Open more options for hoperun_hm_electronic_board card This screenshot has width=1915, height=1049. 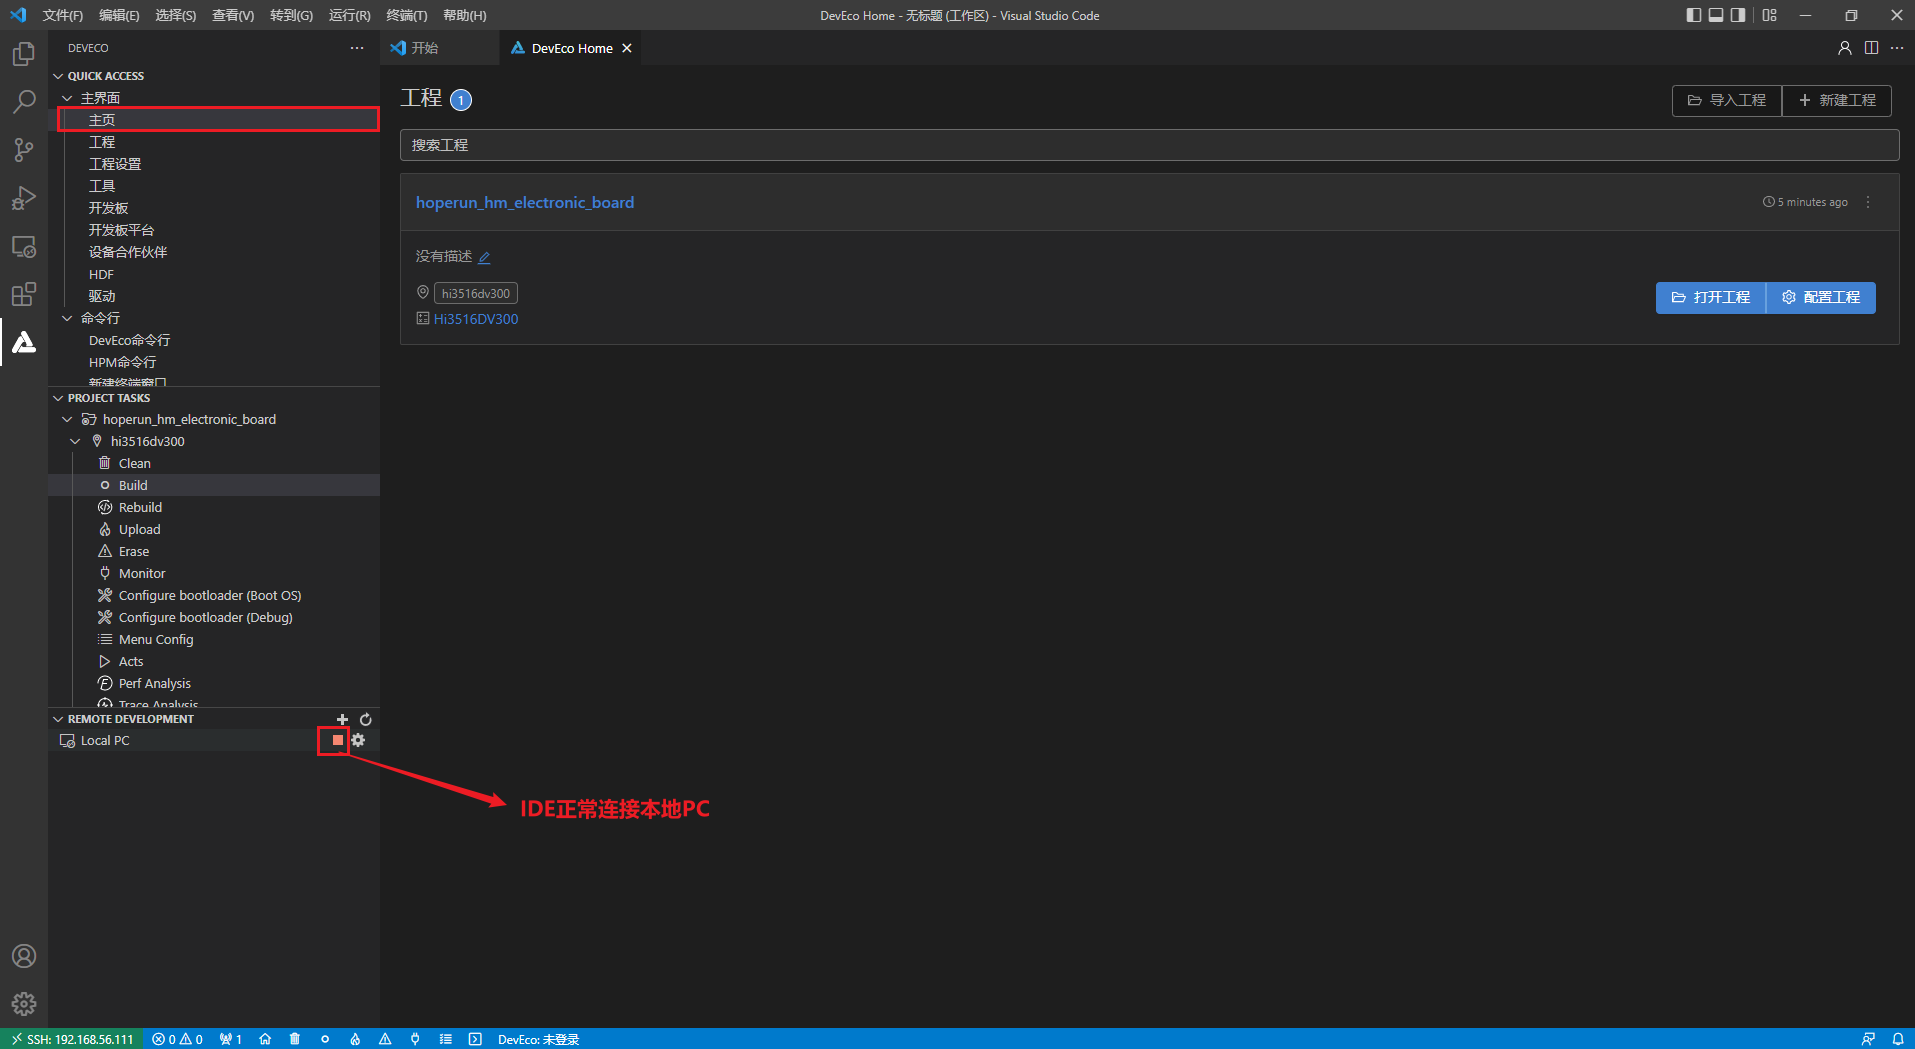1868,202
